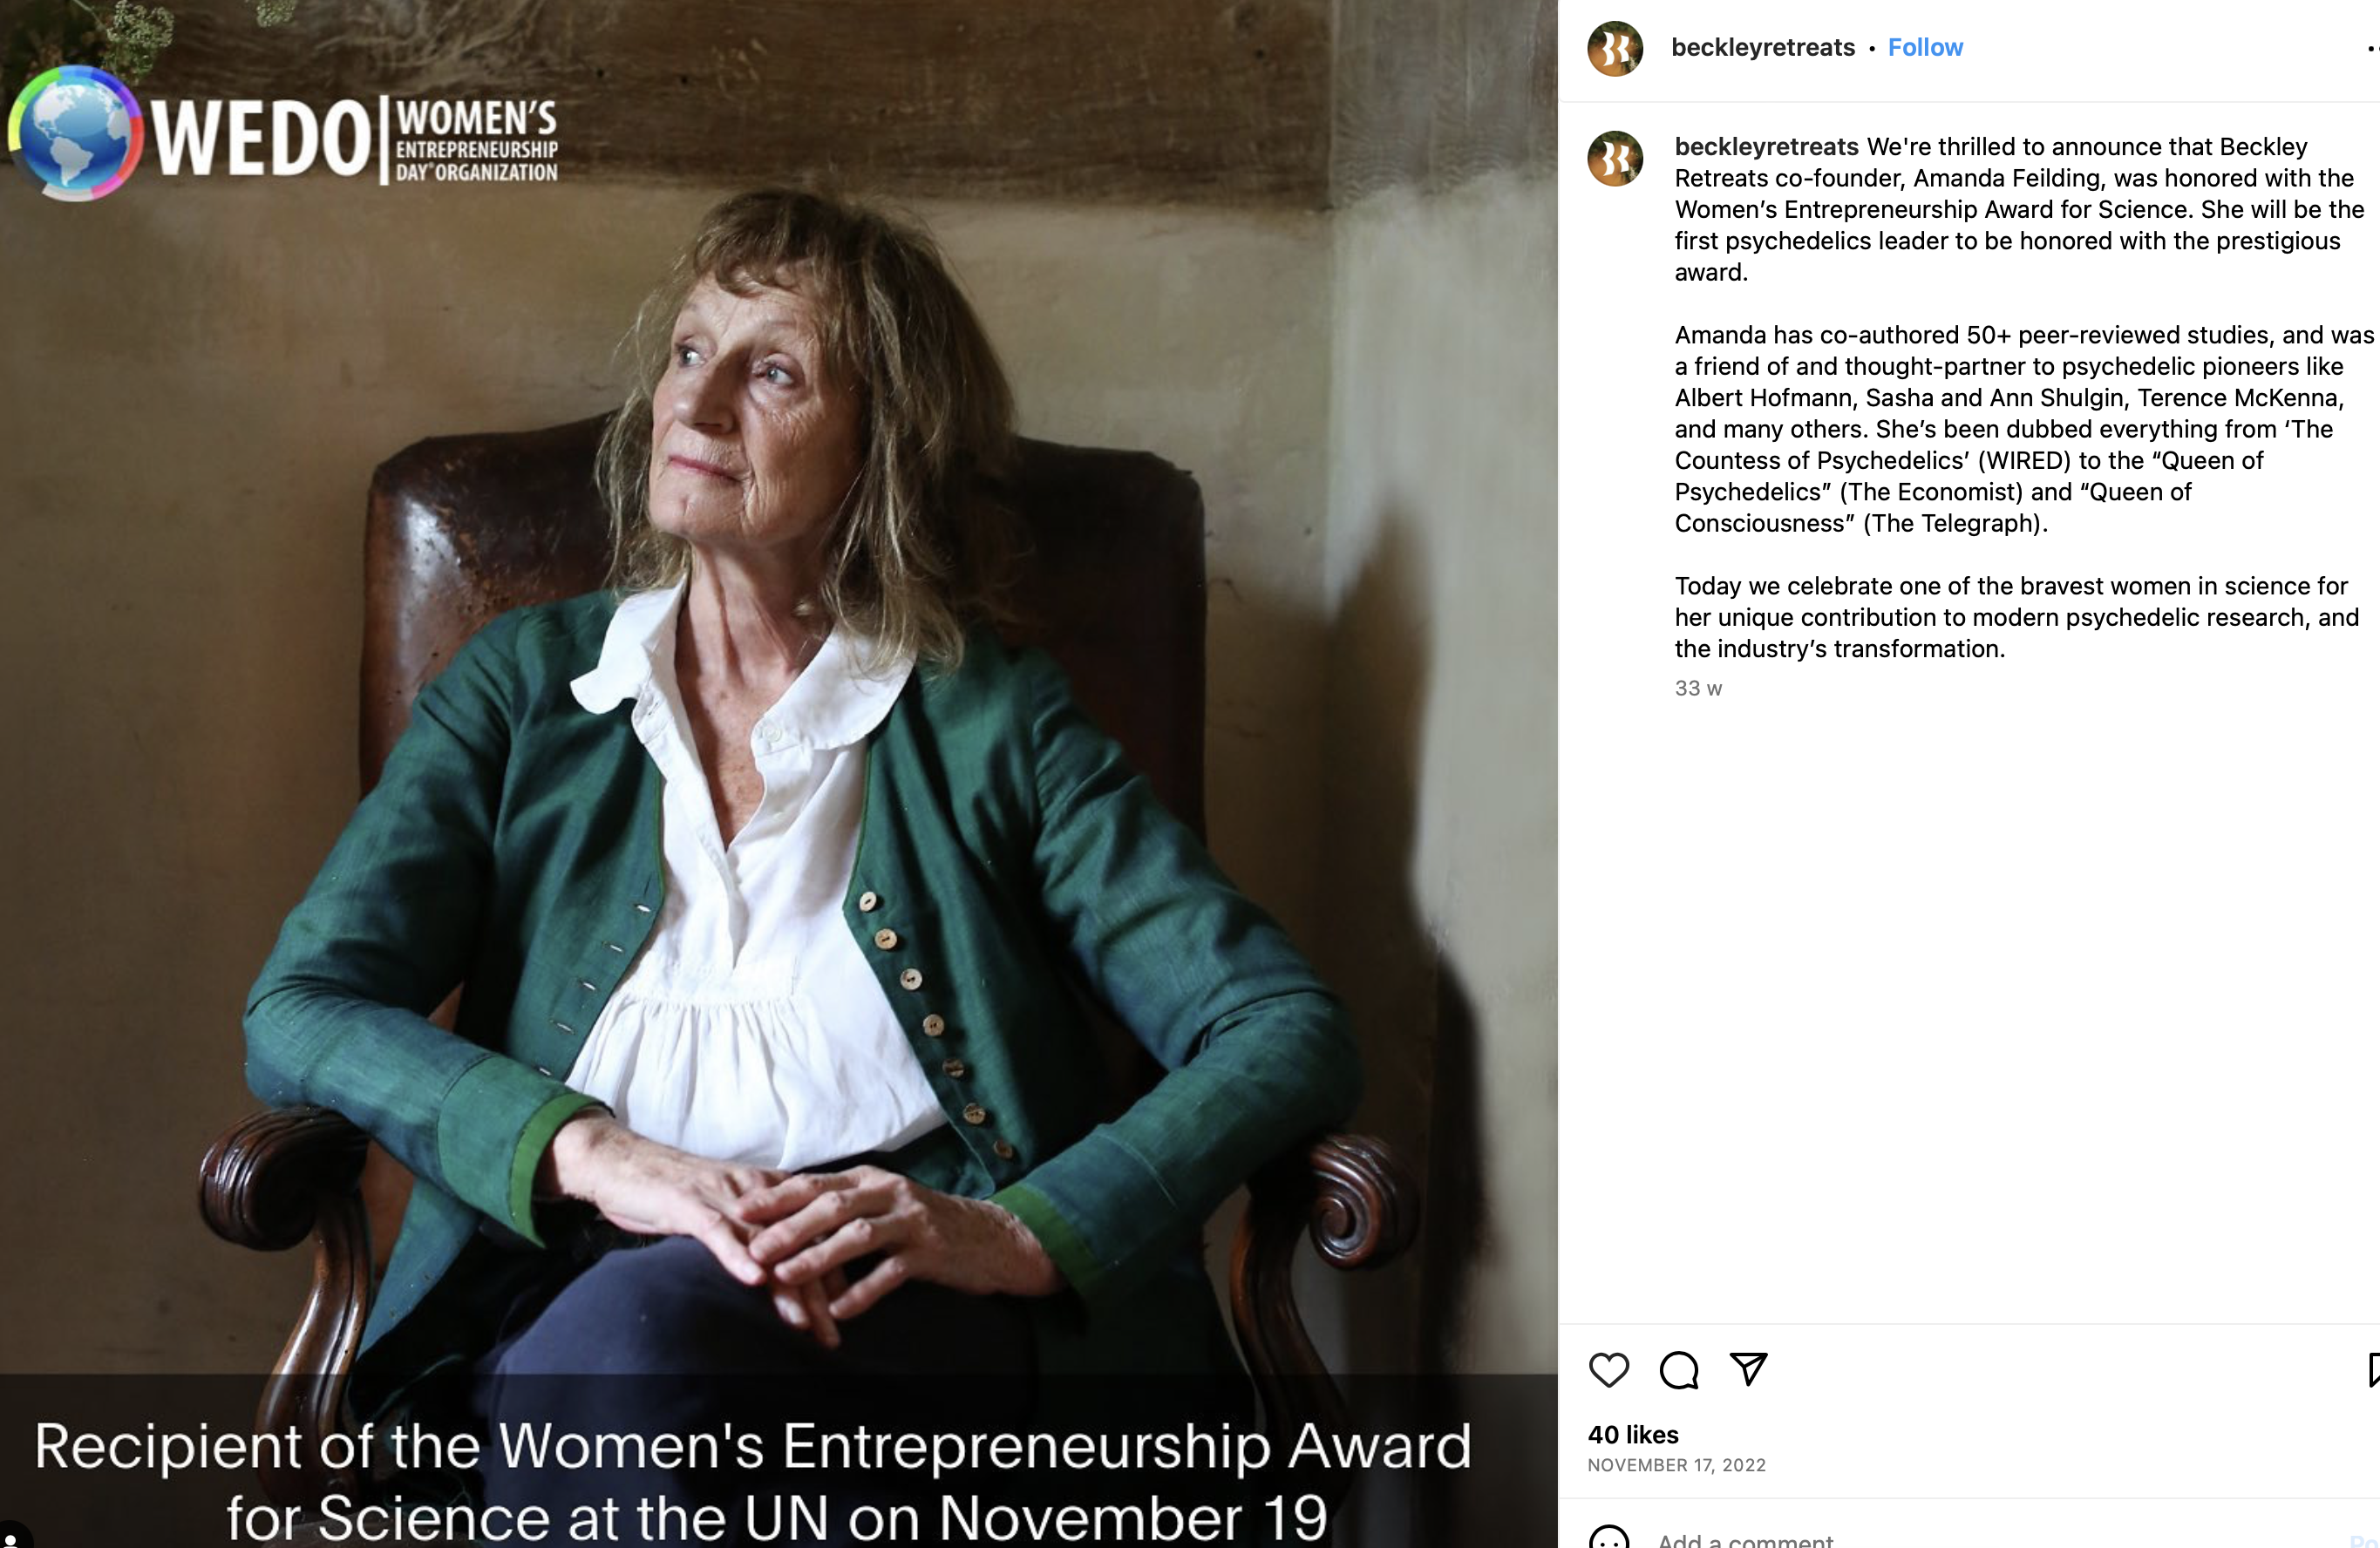Click the WEDO globe logo on image
This screenshot has height=1548, width=2380.
(x=74, y=132)
